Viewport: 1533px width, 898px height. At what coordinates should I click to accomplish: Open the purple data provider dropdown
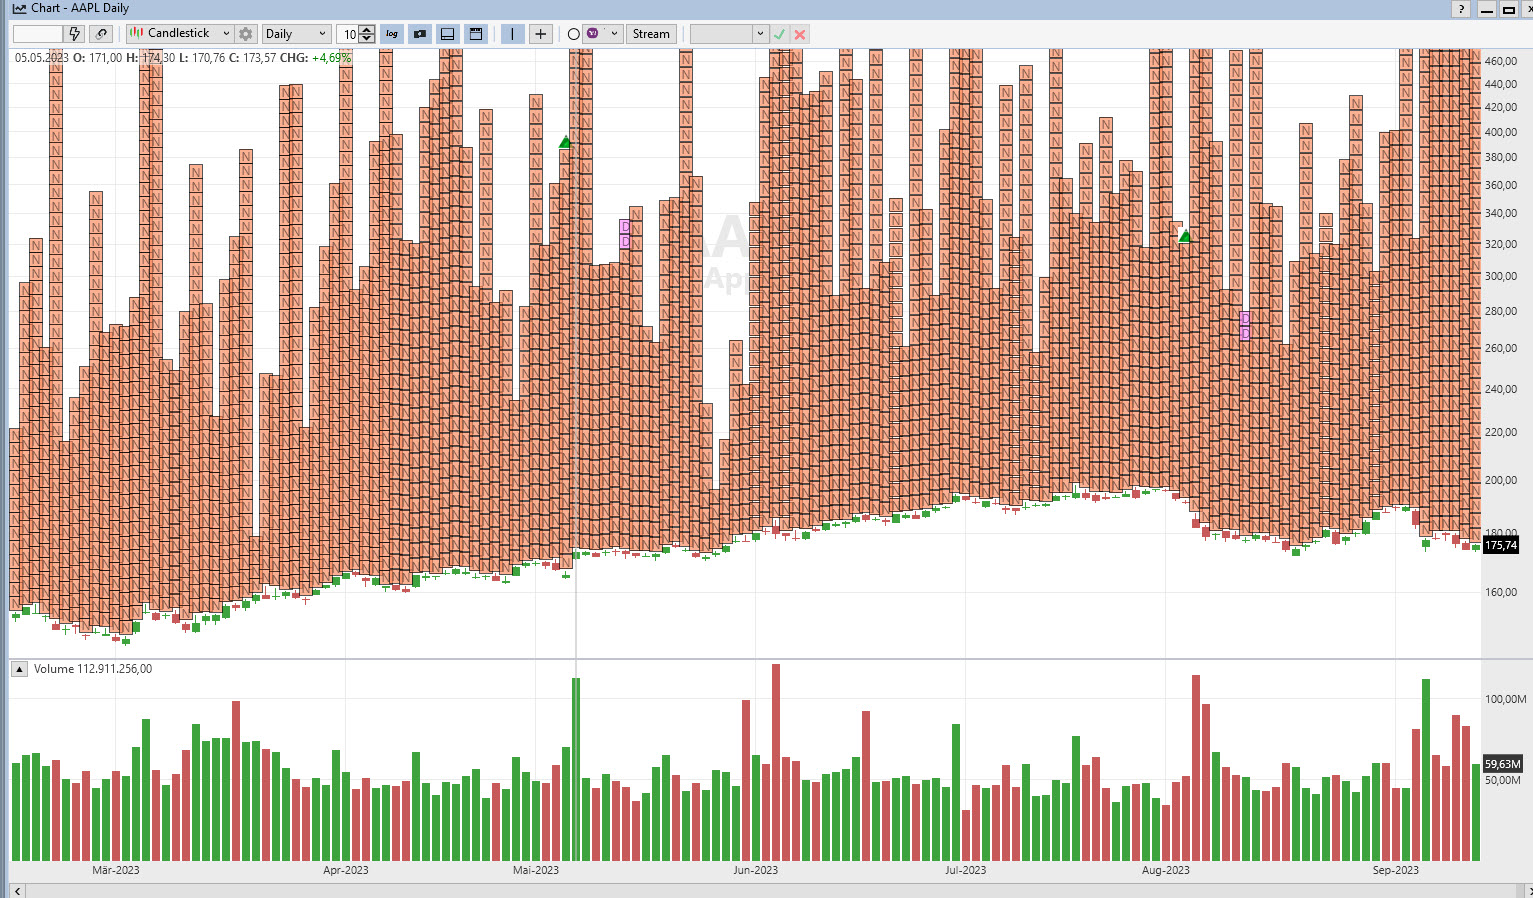[602, 34]
